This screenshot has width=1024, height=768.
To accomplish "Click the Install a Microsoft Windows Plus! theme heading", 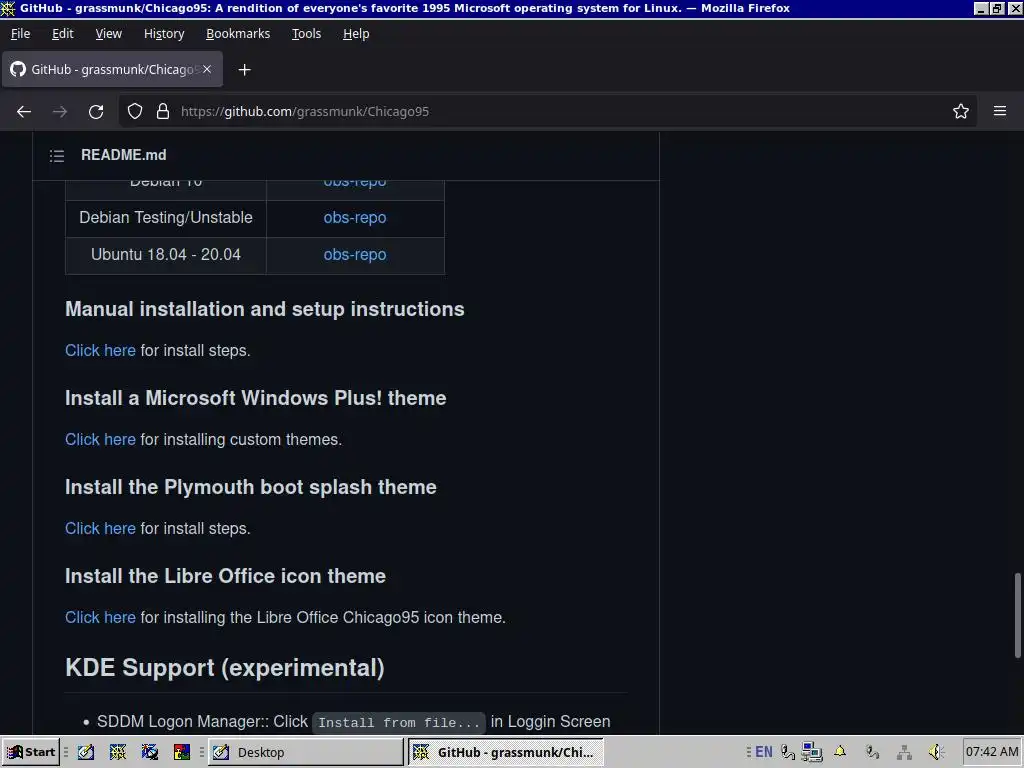I will point(255,398).
